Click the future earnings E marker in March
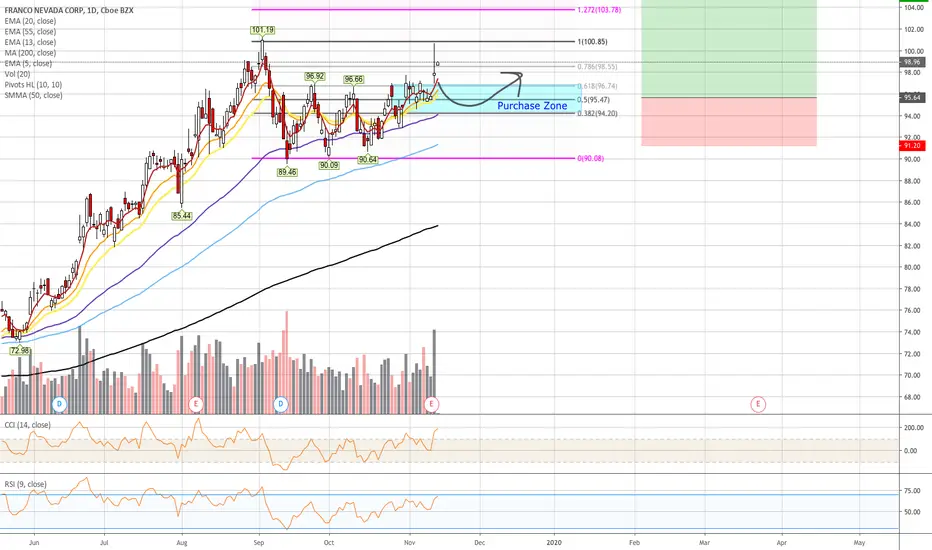This screenshot has width=932, height=550. coord(758,404)
